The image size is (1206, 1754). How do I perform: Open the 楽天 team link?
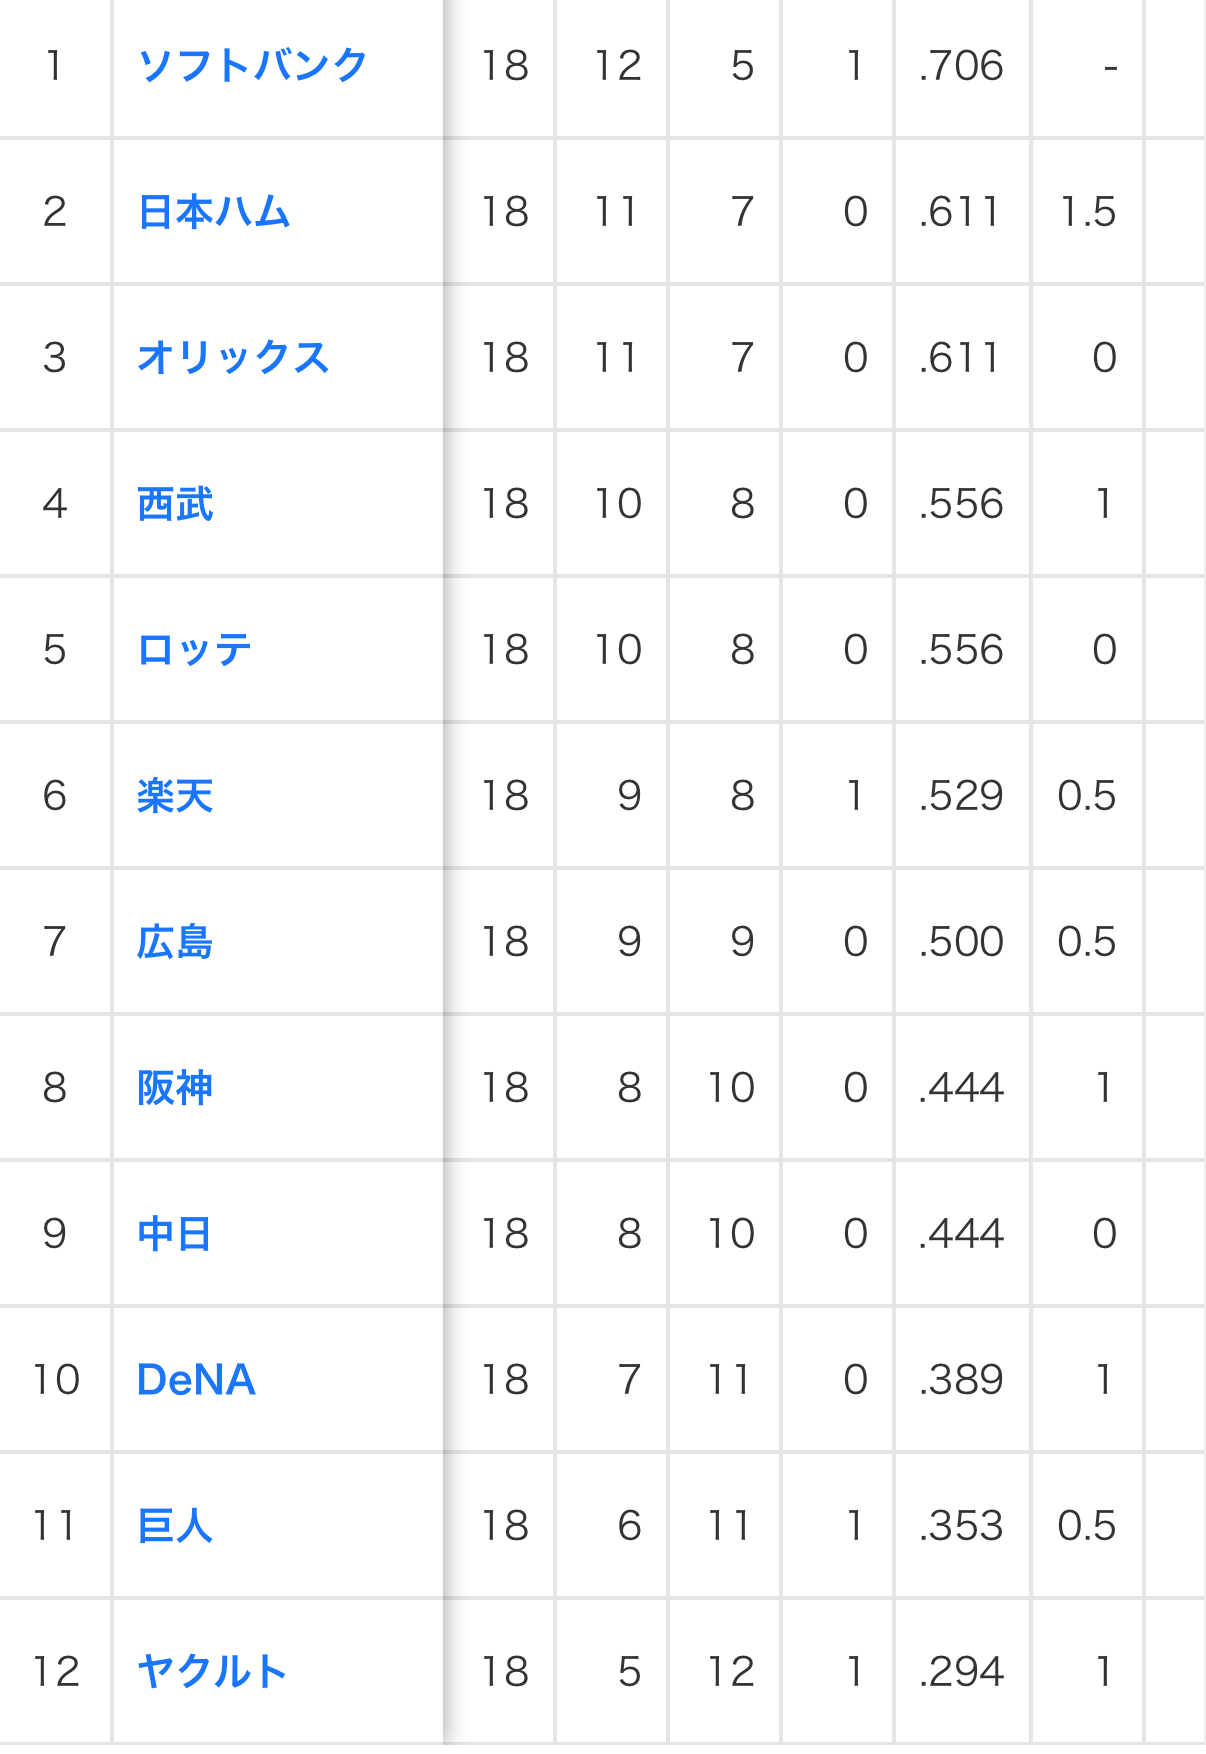coord(175,796)
